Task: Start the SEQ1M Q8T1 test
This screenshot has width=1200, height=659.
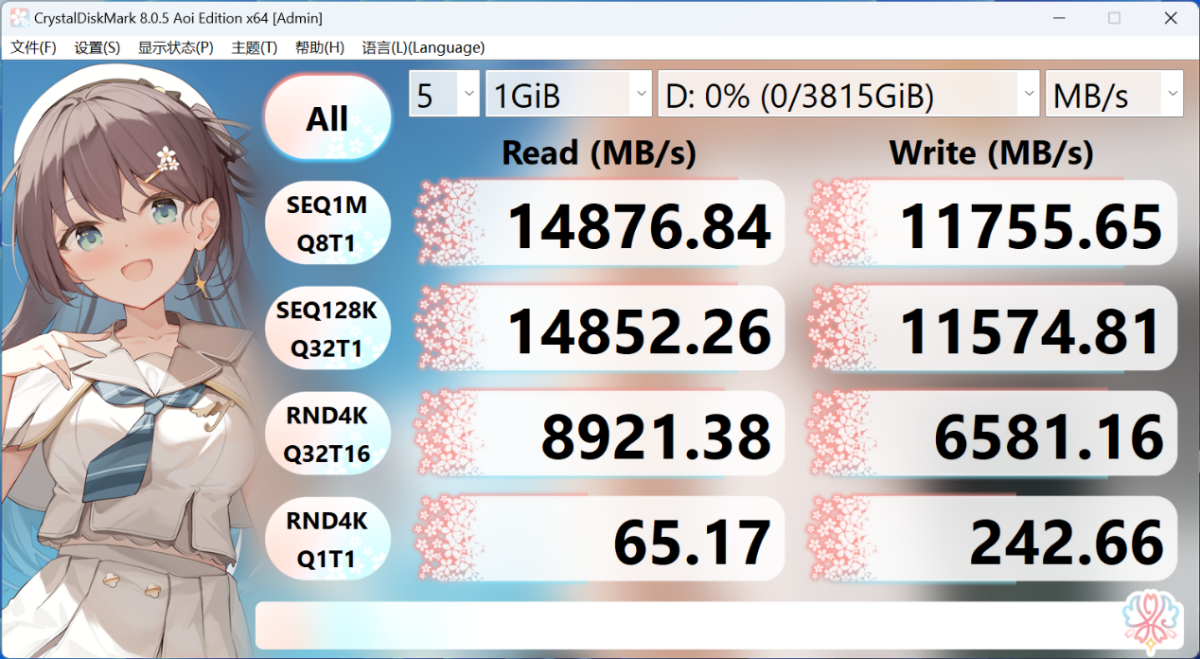Action: point(327,224)
